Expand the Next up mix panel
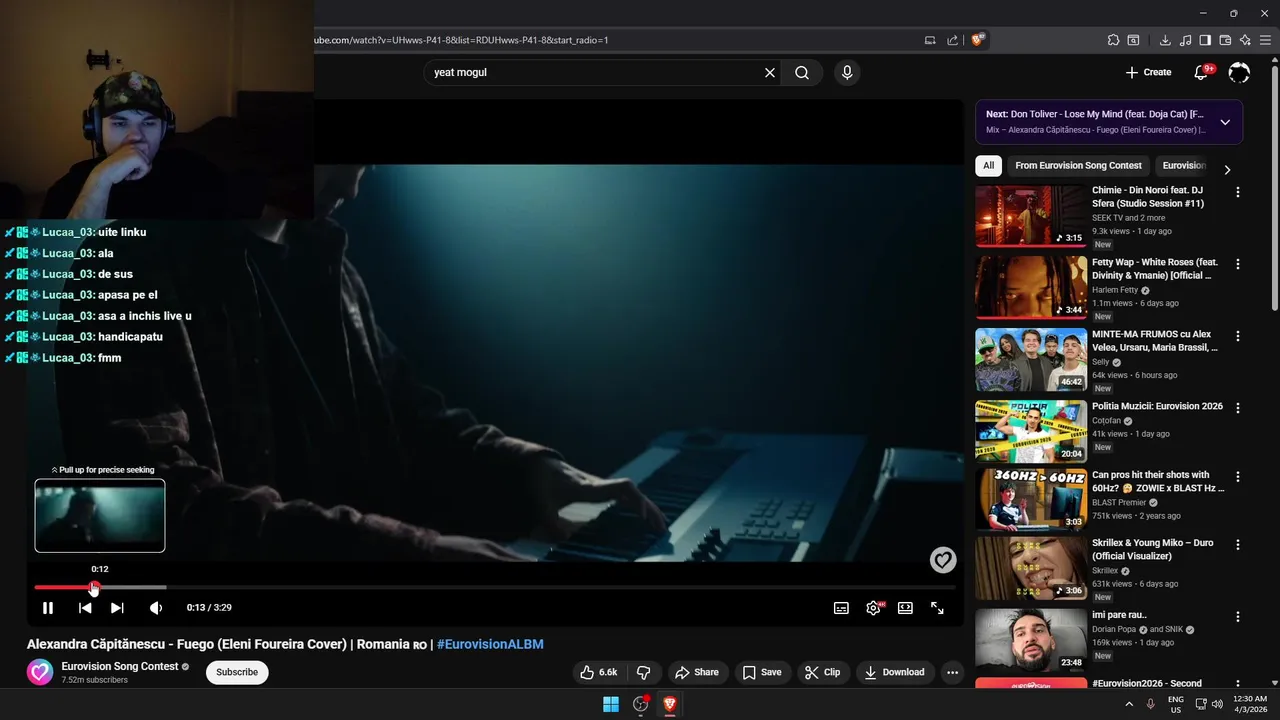The height and width of the screenshot is (720, 1280). click(1225, 122)
